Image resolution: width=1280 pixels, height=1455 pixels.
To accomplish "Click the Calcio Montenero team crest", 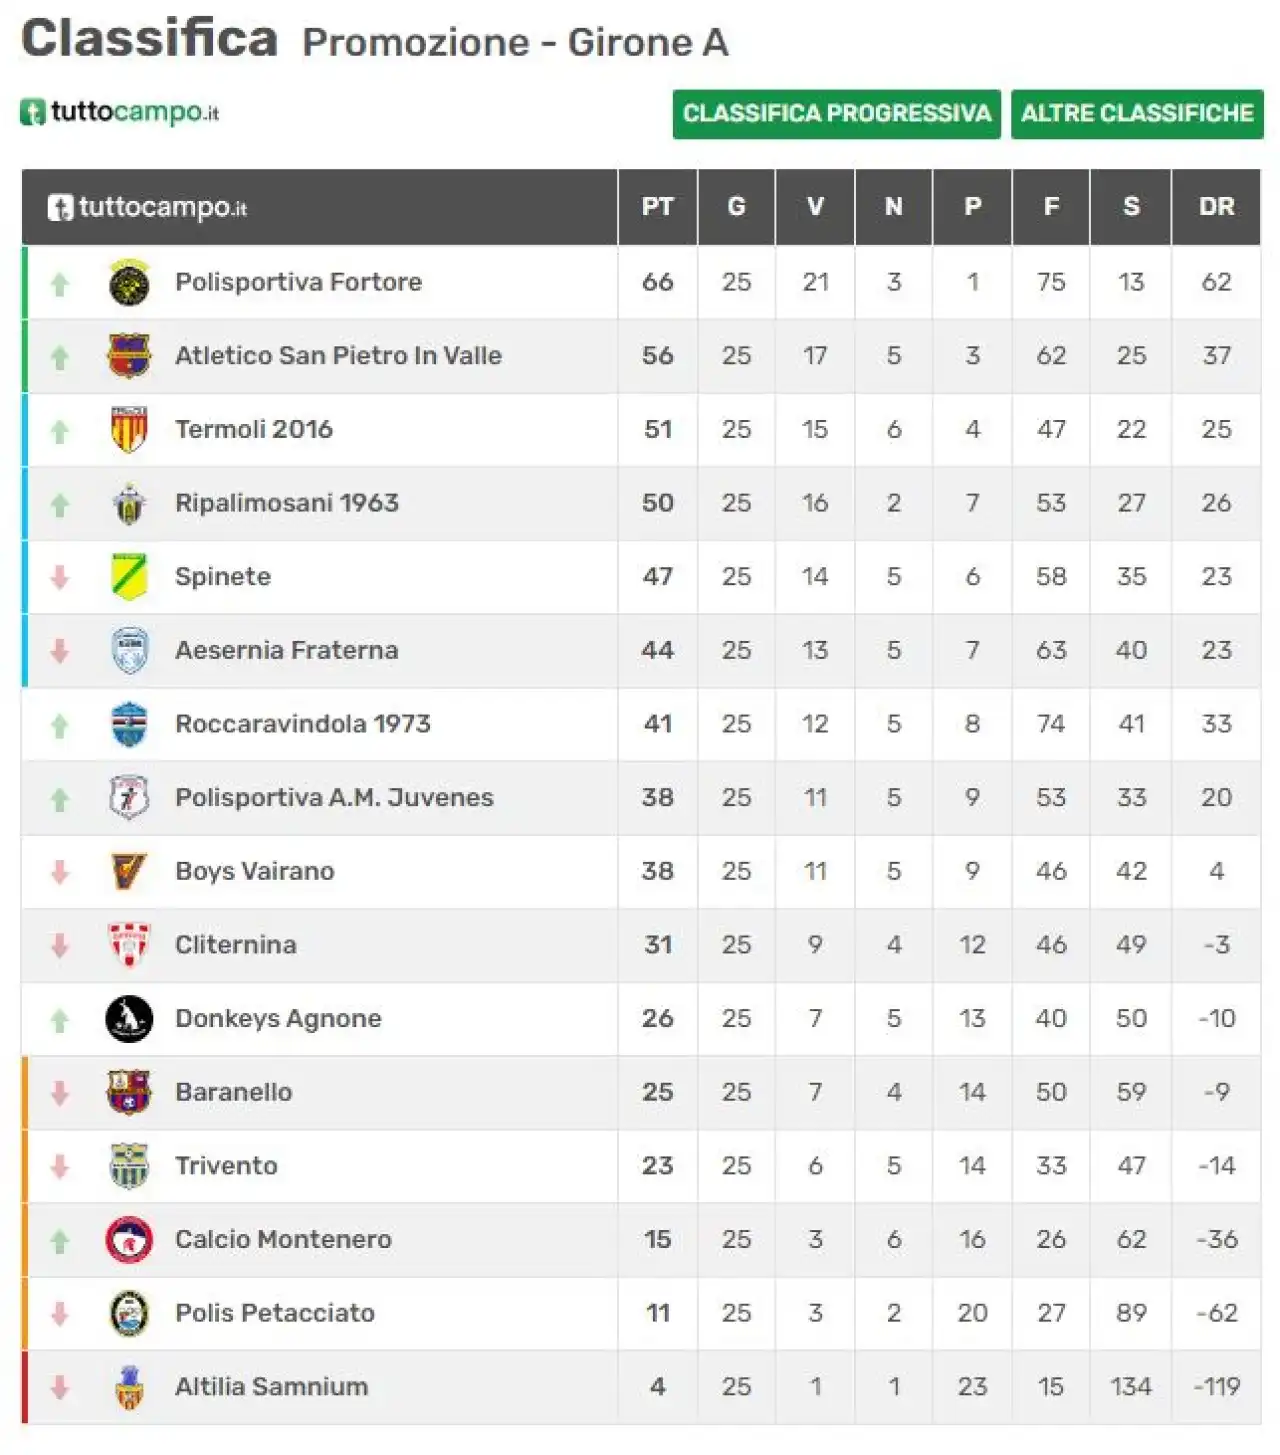I will pyautogui.click(x=129, y=1240).
